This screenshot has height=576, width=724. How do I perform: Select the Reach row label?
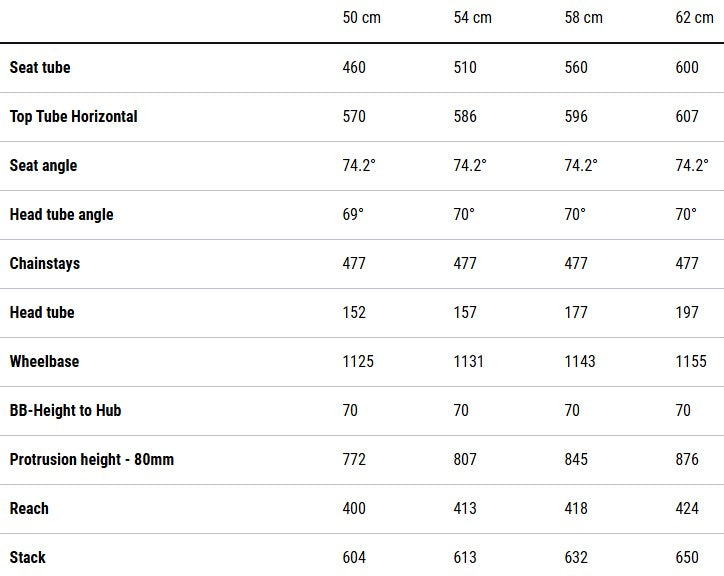point(29,509)
